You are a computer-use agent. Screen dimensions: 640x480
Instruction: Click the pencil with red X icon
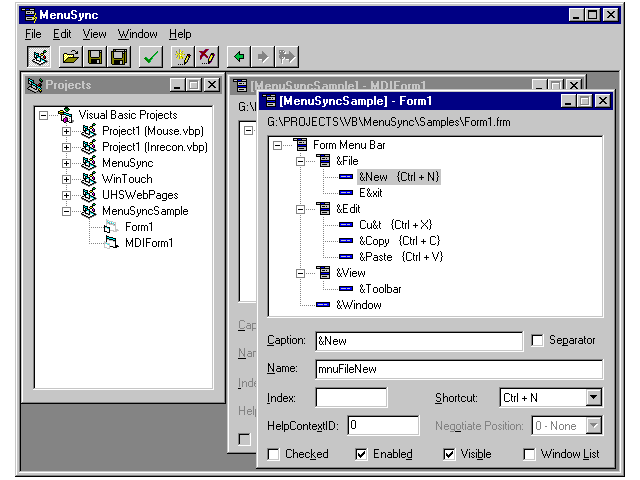(207, 57)
